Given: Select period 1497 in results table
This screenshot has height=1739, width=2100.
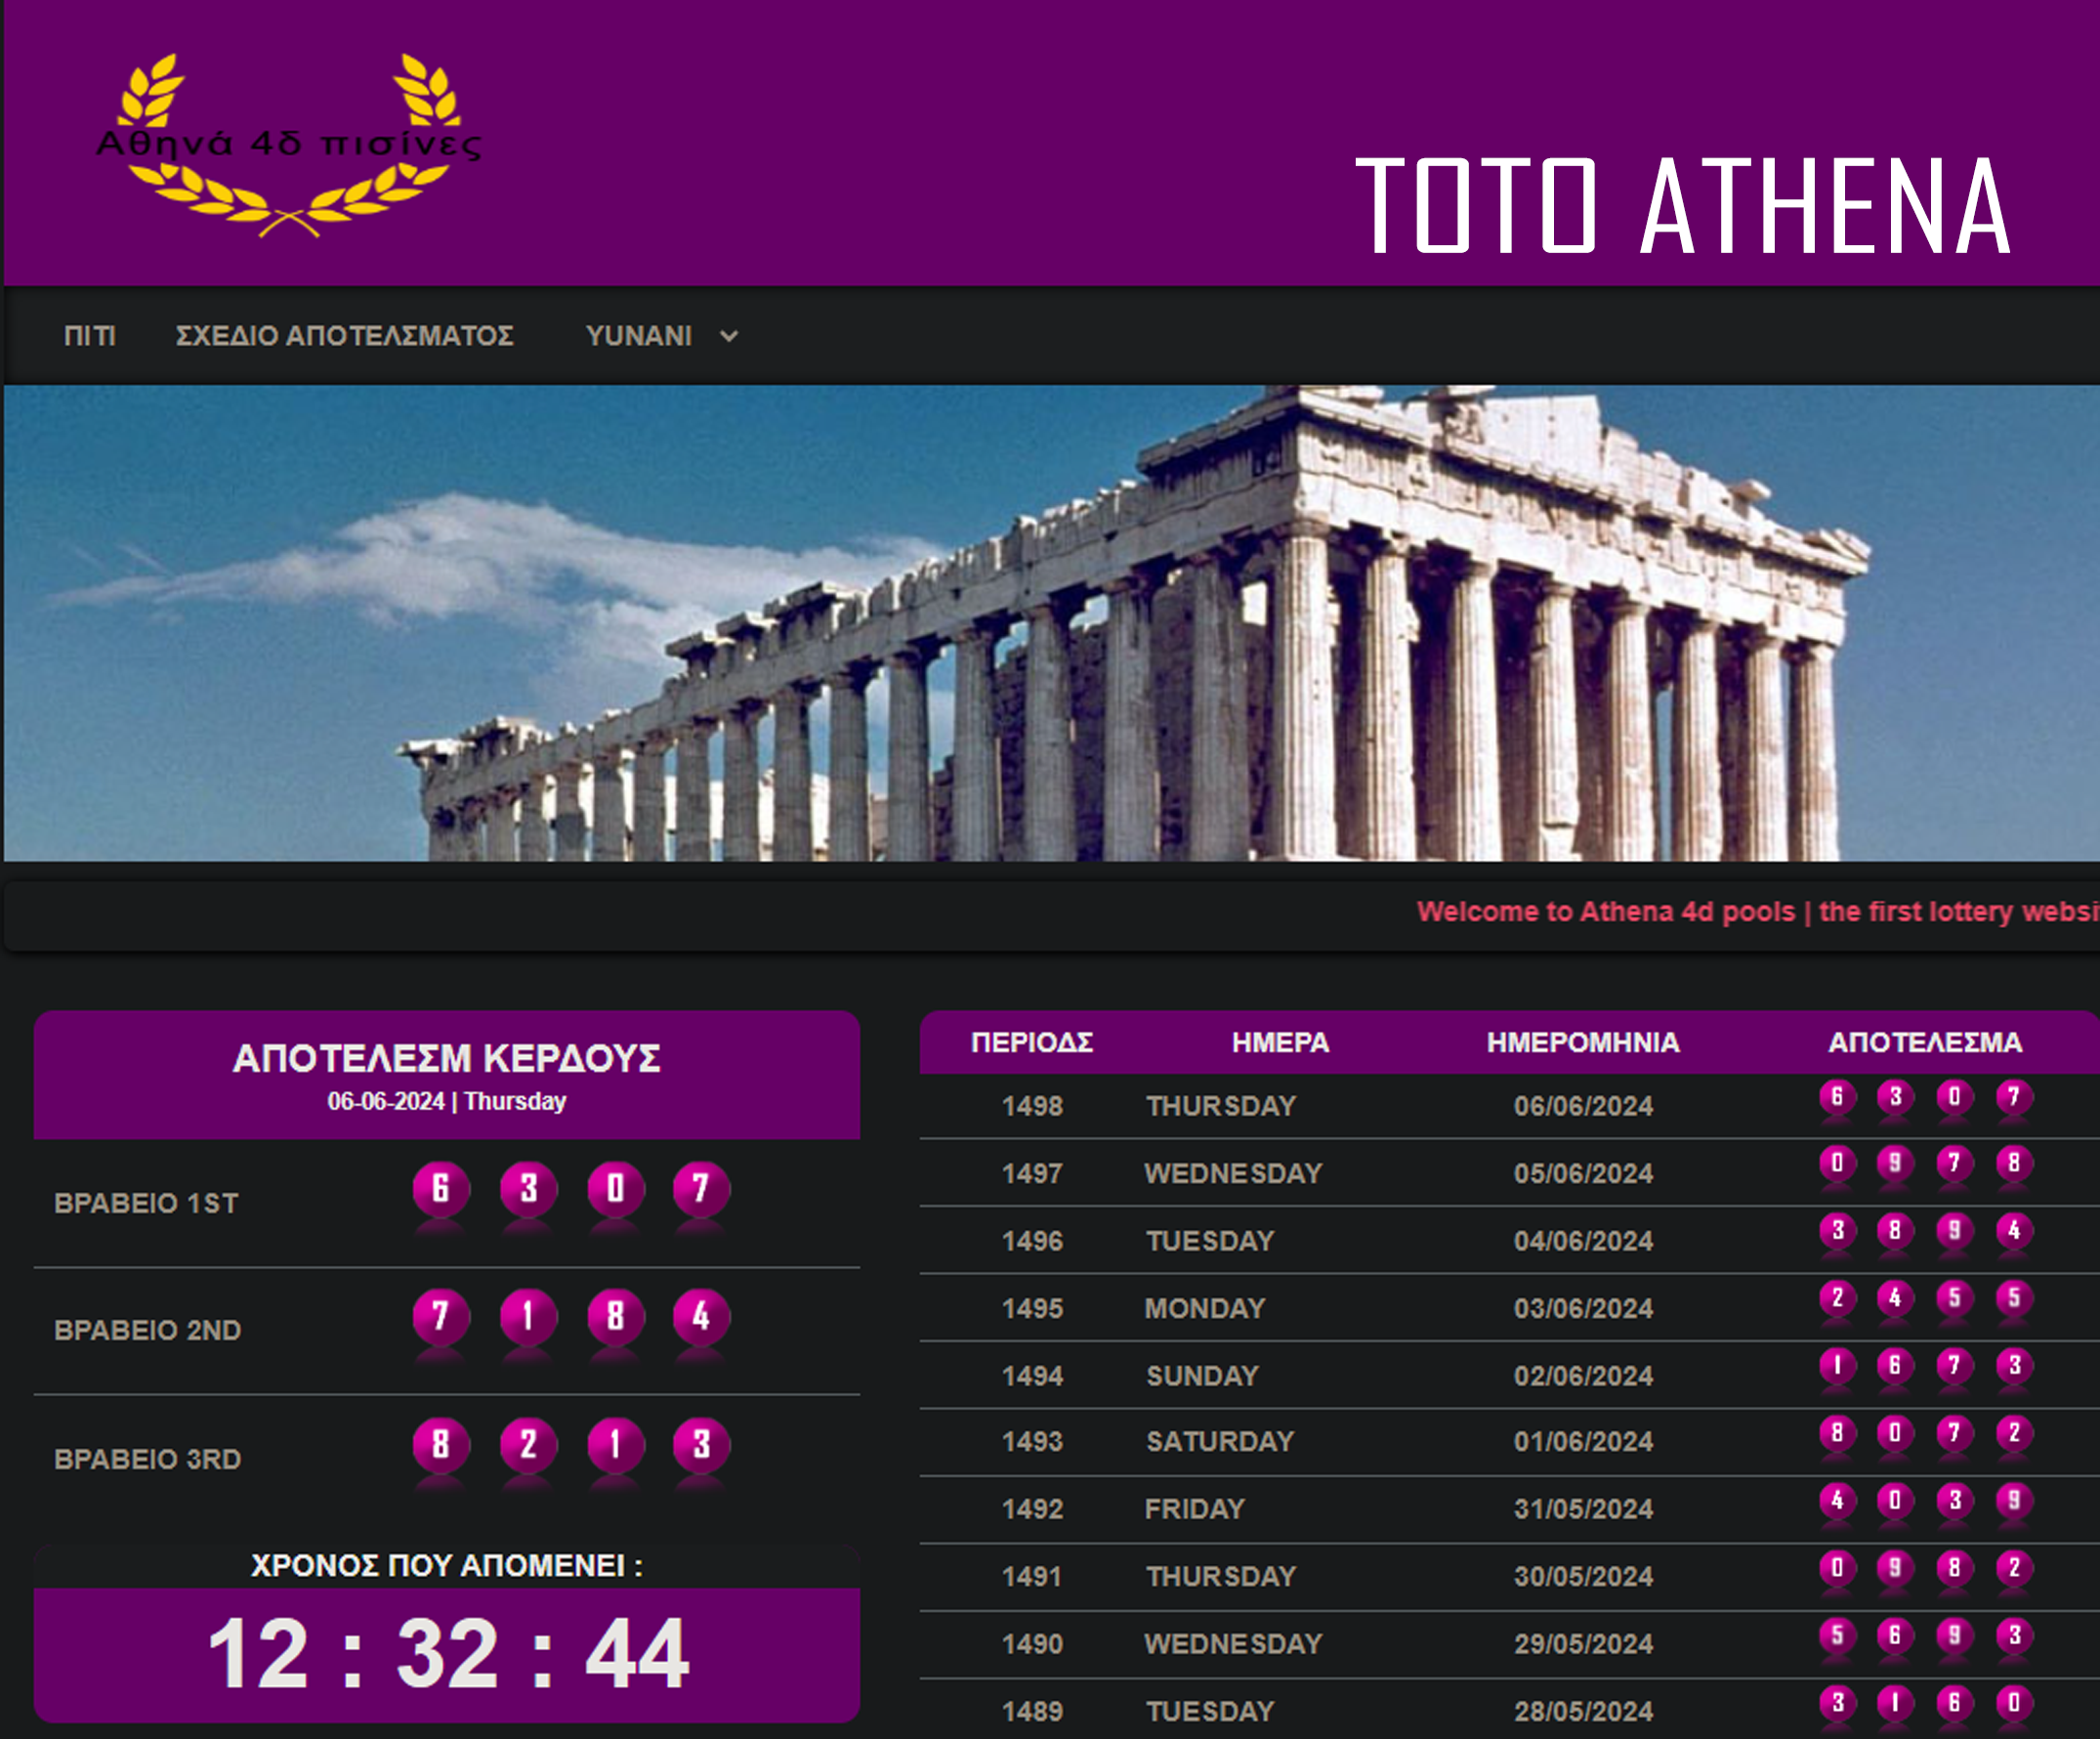Looking at the screenshot, I should (x=1032, y=1173).
